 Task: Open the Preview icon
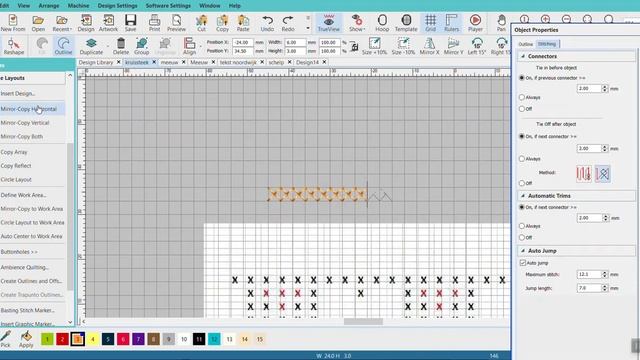point(176,23)
